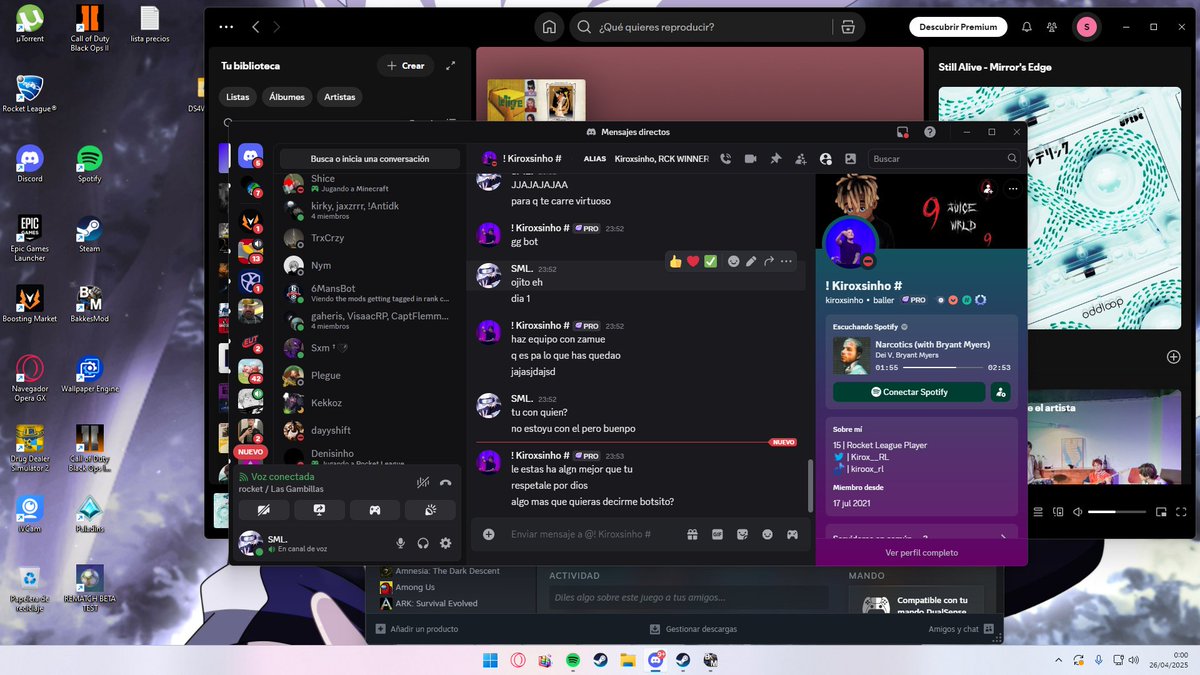
Task: Forward the hovered message arrow icon
Action: pos(769,261)
